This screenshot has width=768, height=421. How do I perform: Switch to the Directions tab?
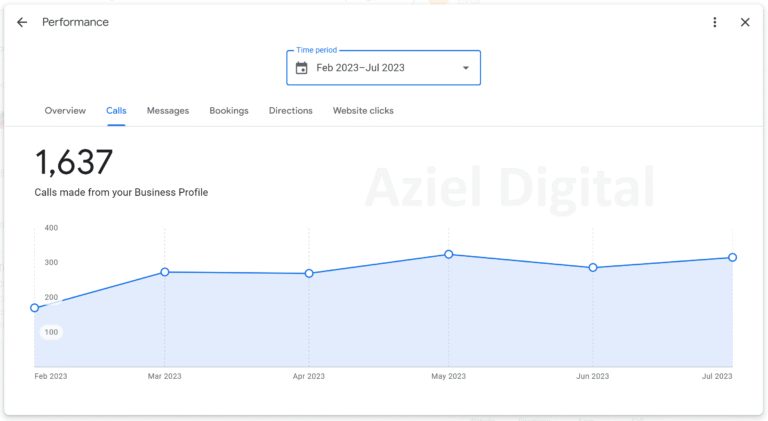point(291,111)
